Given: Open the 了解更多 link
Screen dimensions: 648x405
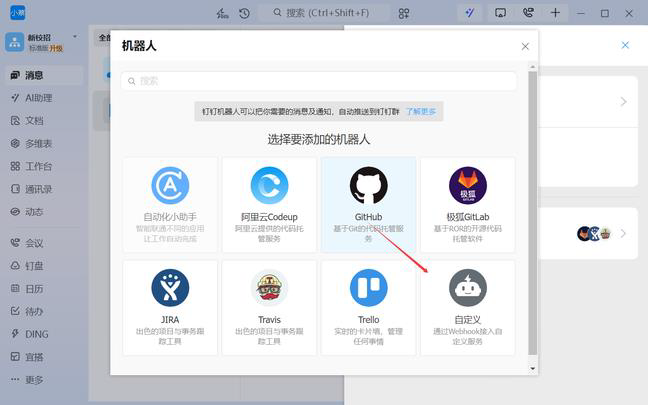Looking at the screenshot, I should 421,112.
